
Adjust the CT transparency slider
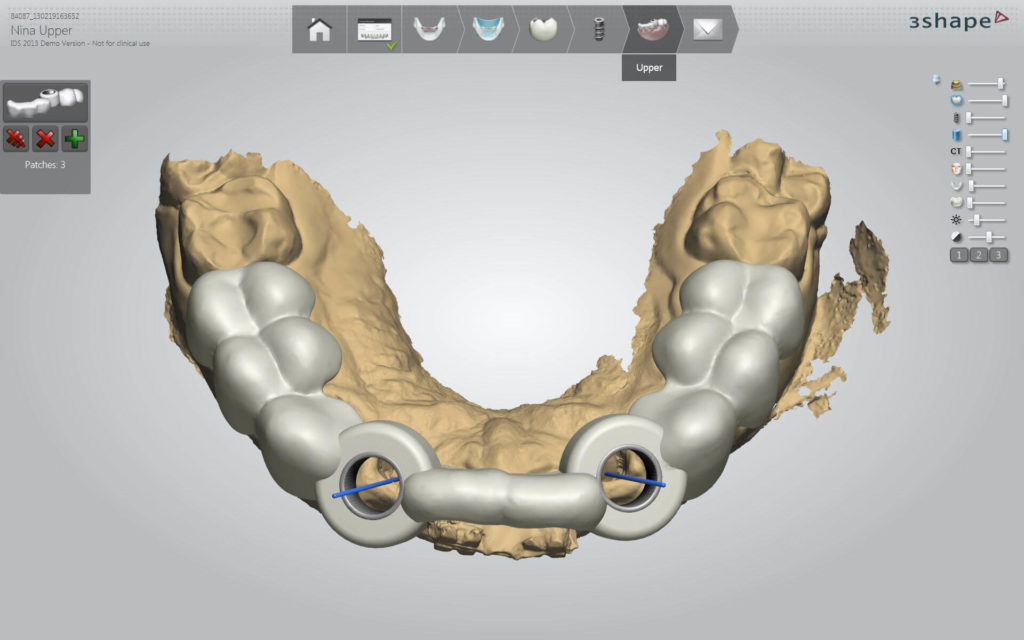[x=987, y=152]
